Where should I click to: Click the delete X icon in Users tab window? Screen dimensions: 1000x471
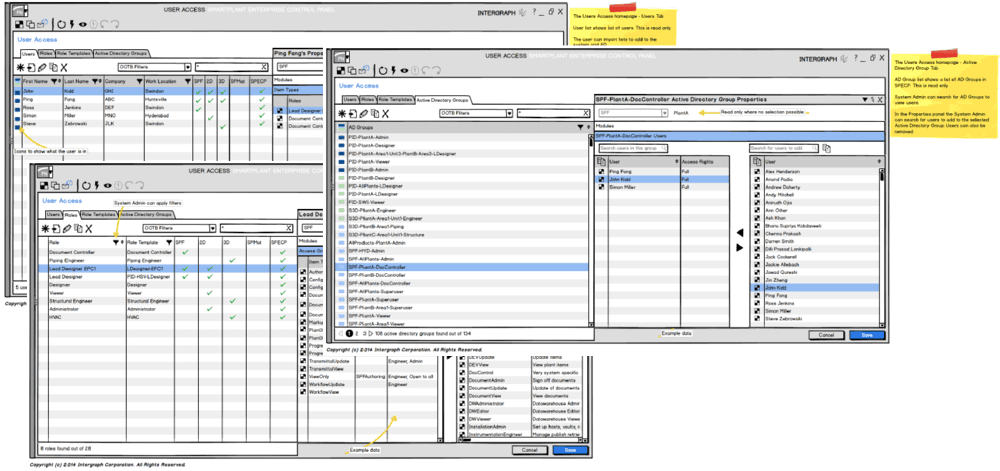[64, 66]
